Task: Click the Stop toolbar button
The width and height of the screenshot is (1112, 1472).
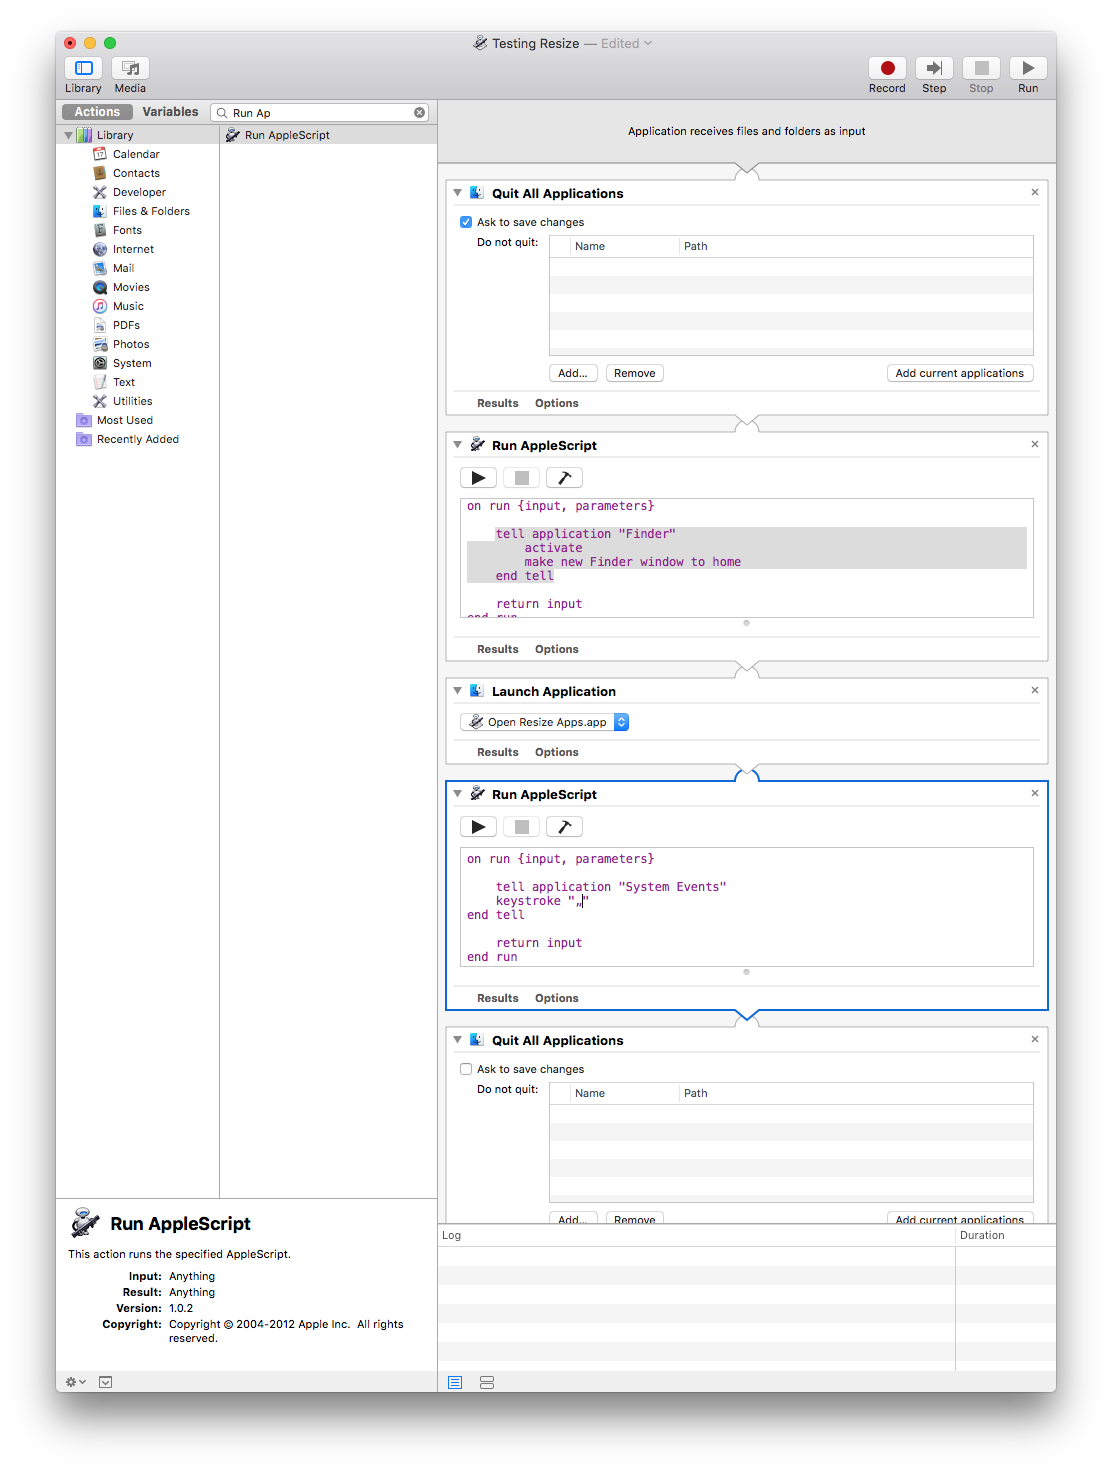Action: (x=981, y=68)
